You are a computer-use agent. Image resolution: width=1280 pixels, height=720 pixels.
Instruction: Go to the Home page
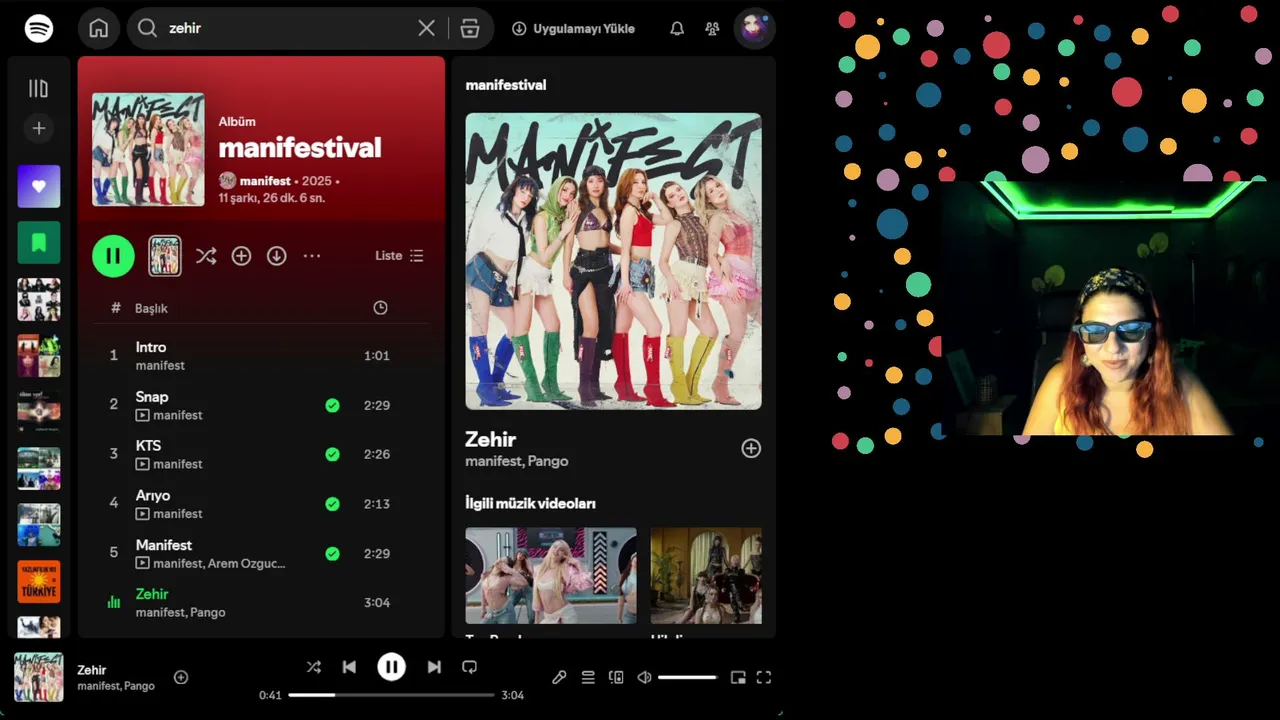click(x=98, y=28)
